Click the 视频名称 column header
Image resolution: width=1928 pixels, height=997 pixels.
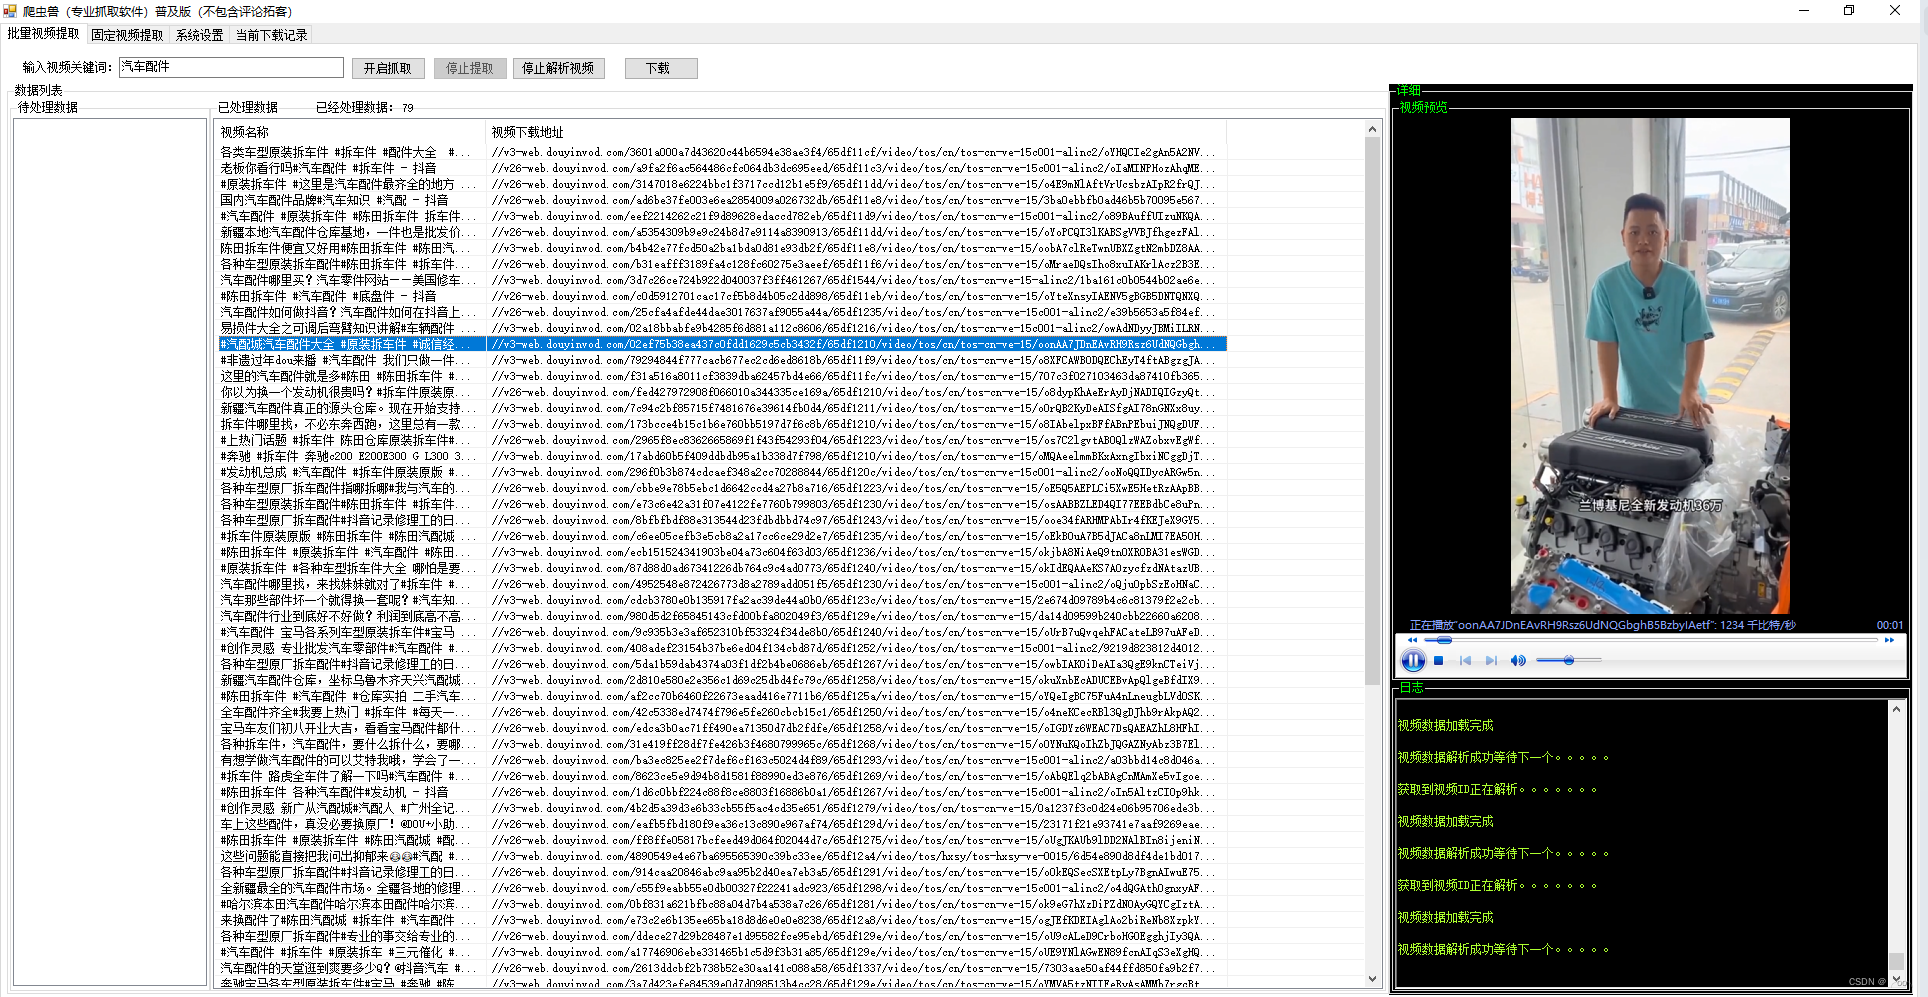click(x=350, y=132)
